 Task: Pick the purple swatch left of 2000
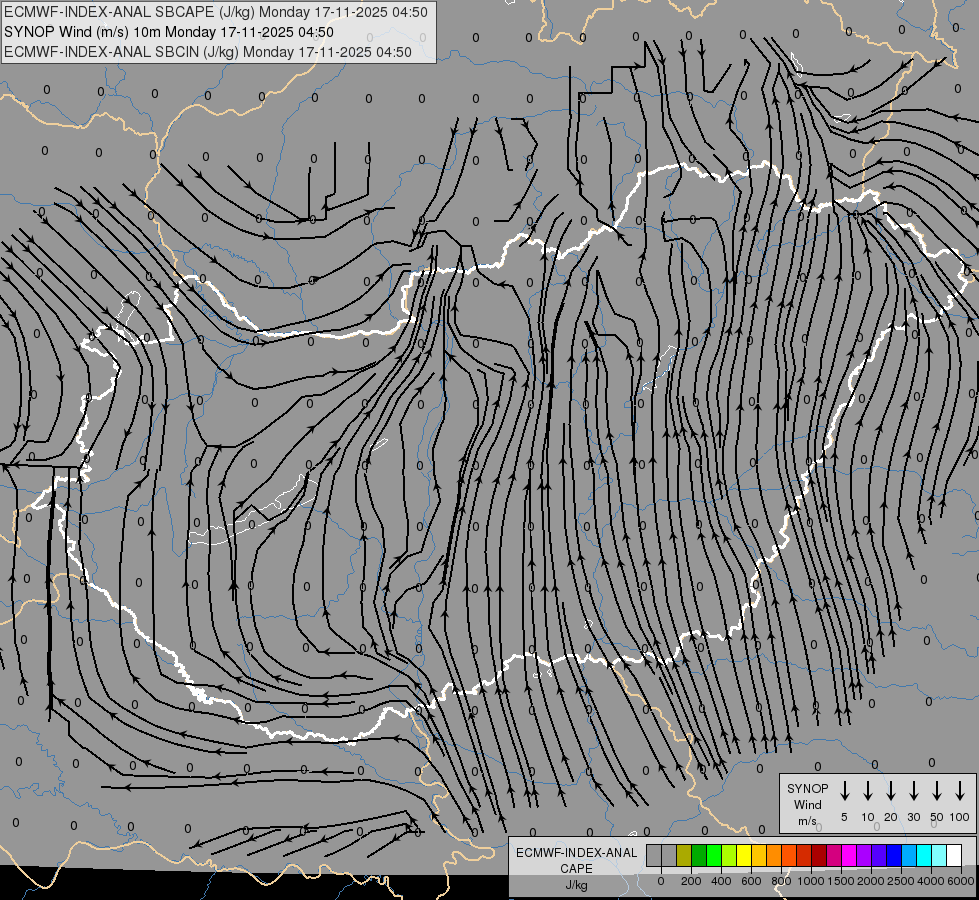[x=864, y=855]
